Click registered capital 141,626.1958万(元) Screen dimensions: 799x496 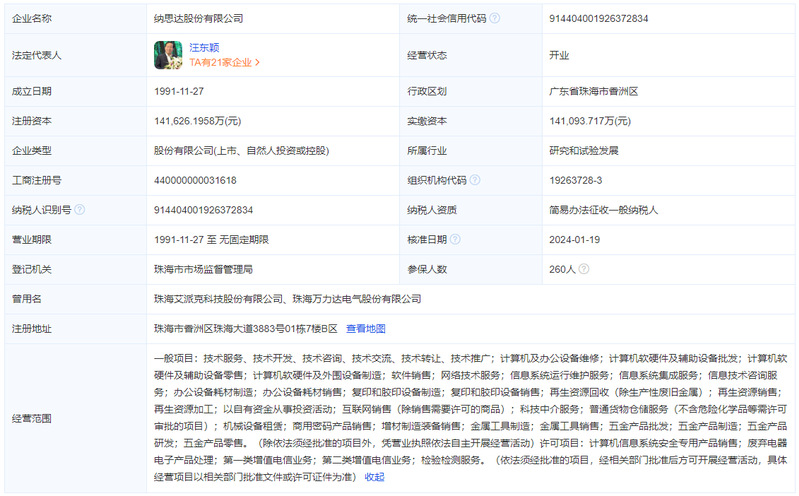(x=197, y=121)
